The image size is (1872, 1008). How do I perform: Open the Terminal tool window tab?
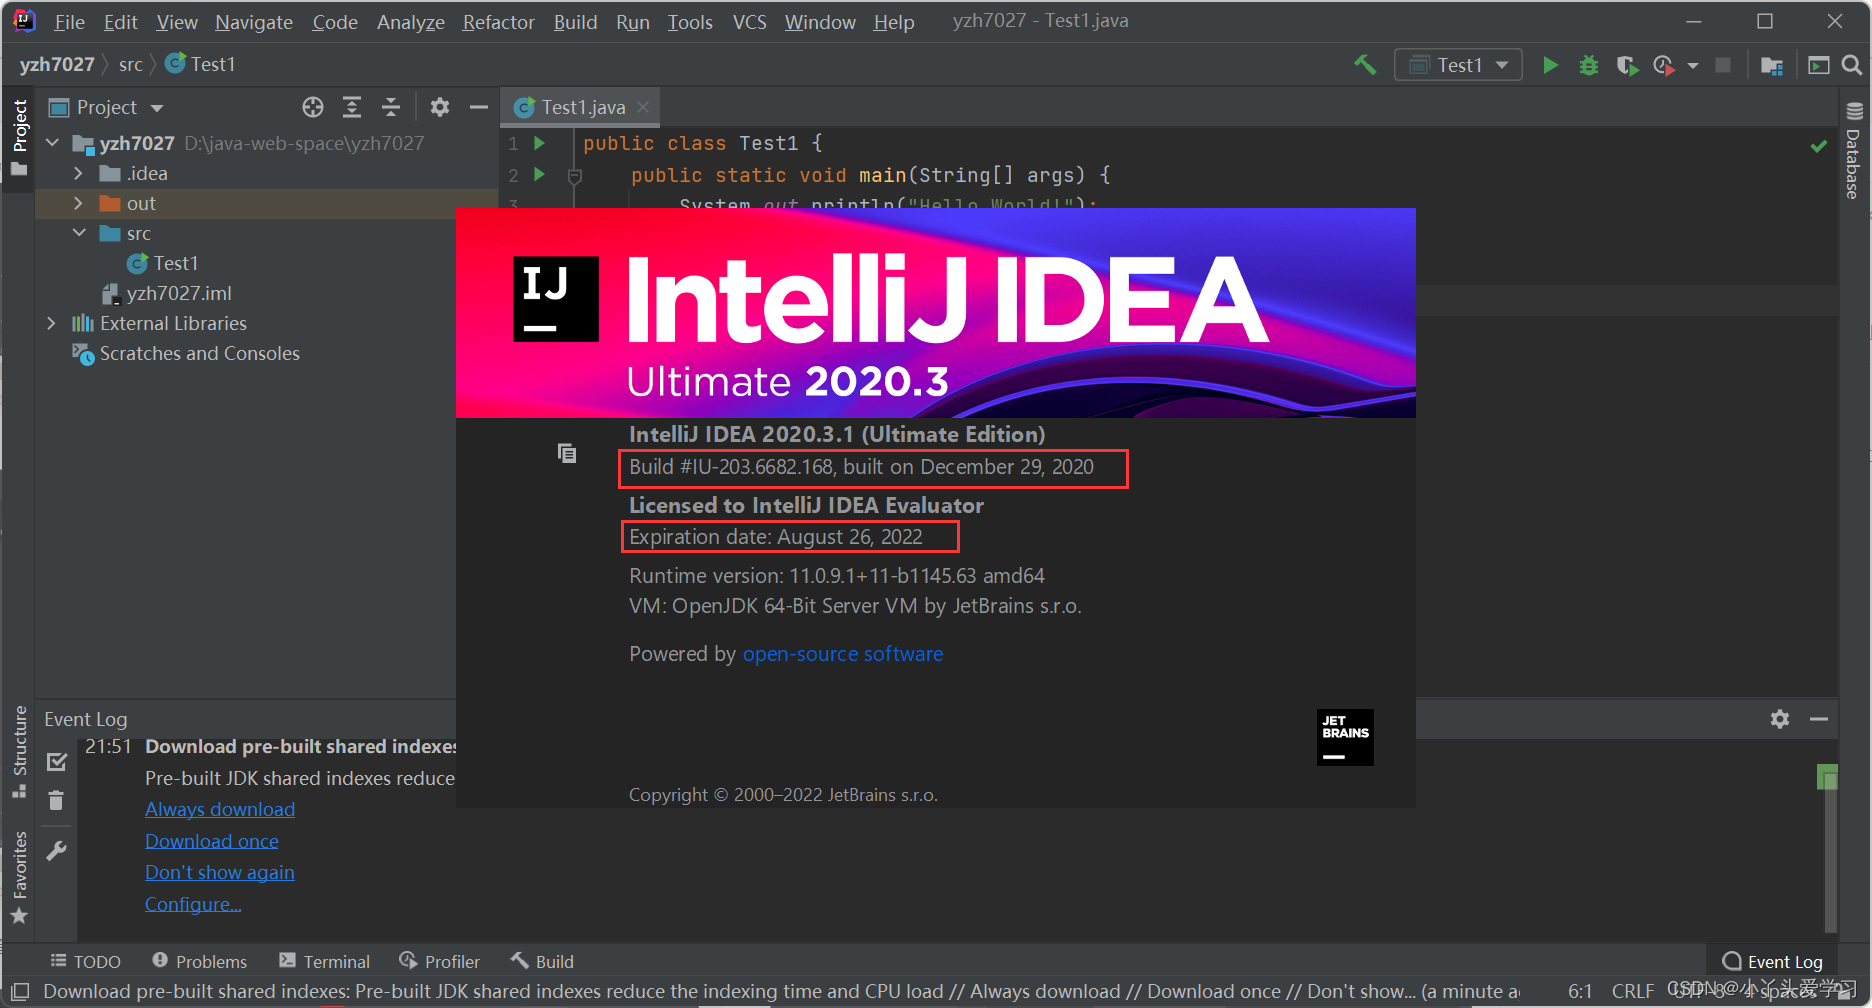[324, 961]
